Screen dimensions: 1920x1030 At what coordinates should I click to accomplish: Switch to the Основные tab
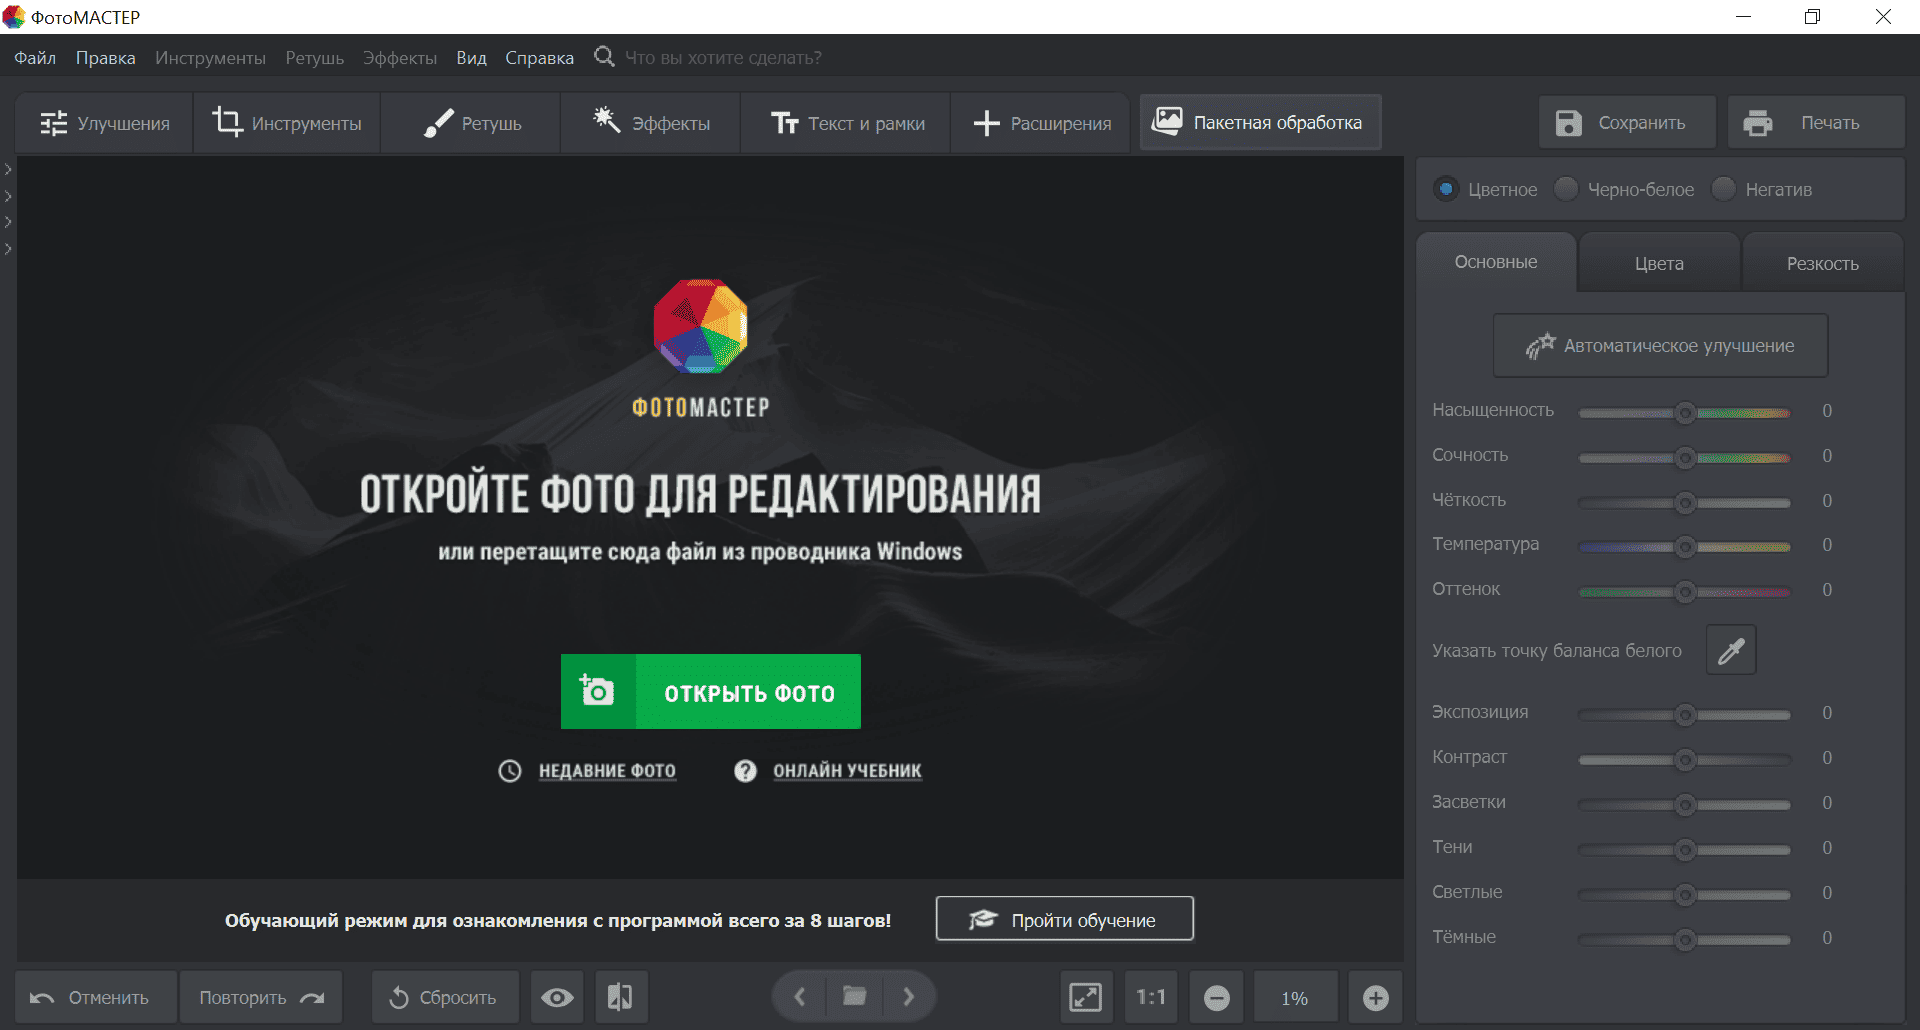pos(1496,262)
